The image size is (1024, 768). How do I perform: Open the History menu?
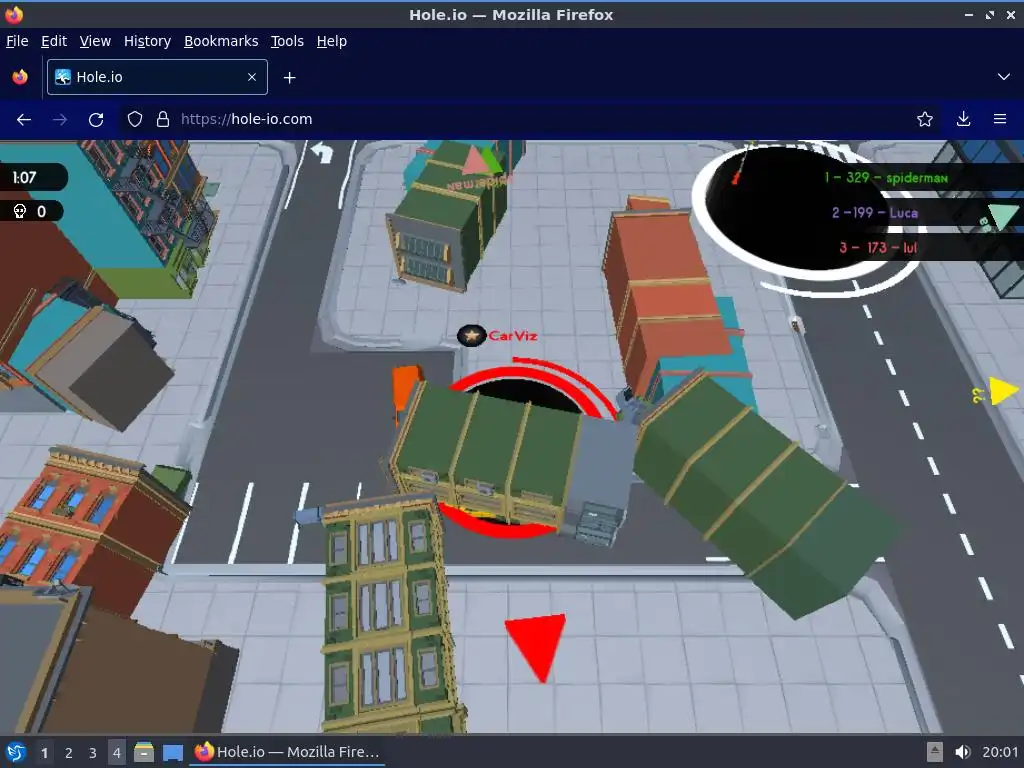coord(147,41)
